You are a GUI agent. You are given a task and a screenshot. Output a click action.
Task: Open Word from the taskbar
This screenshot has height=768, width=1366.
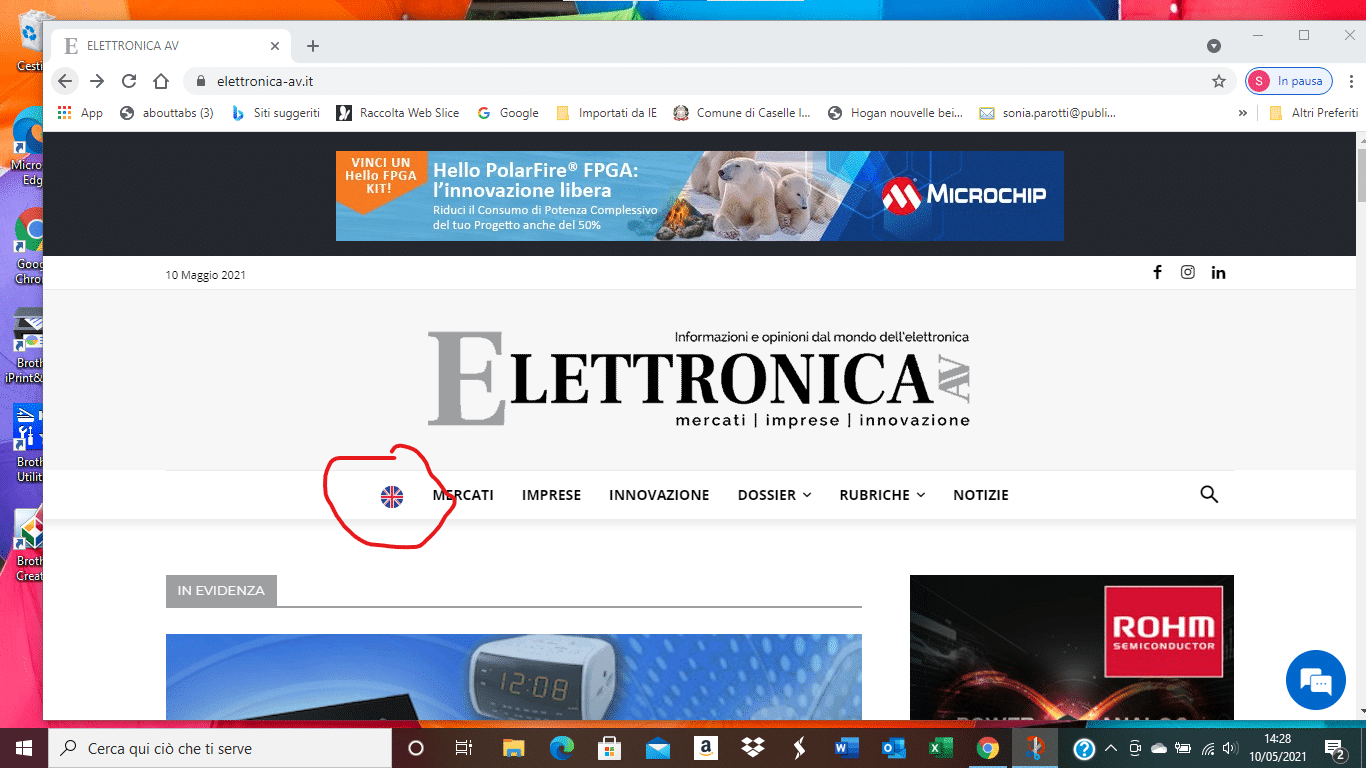(846, 748)
